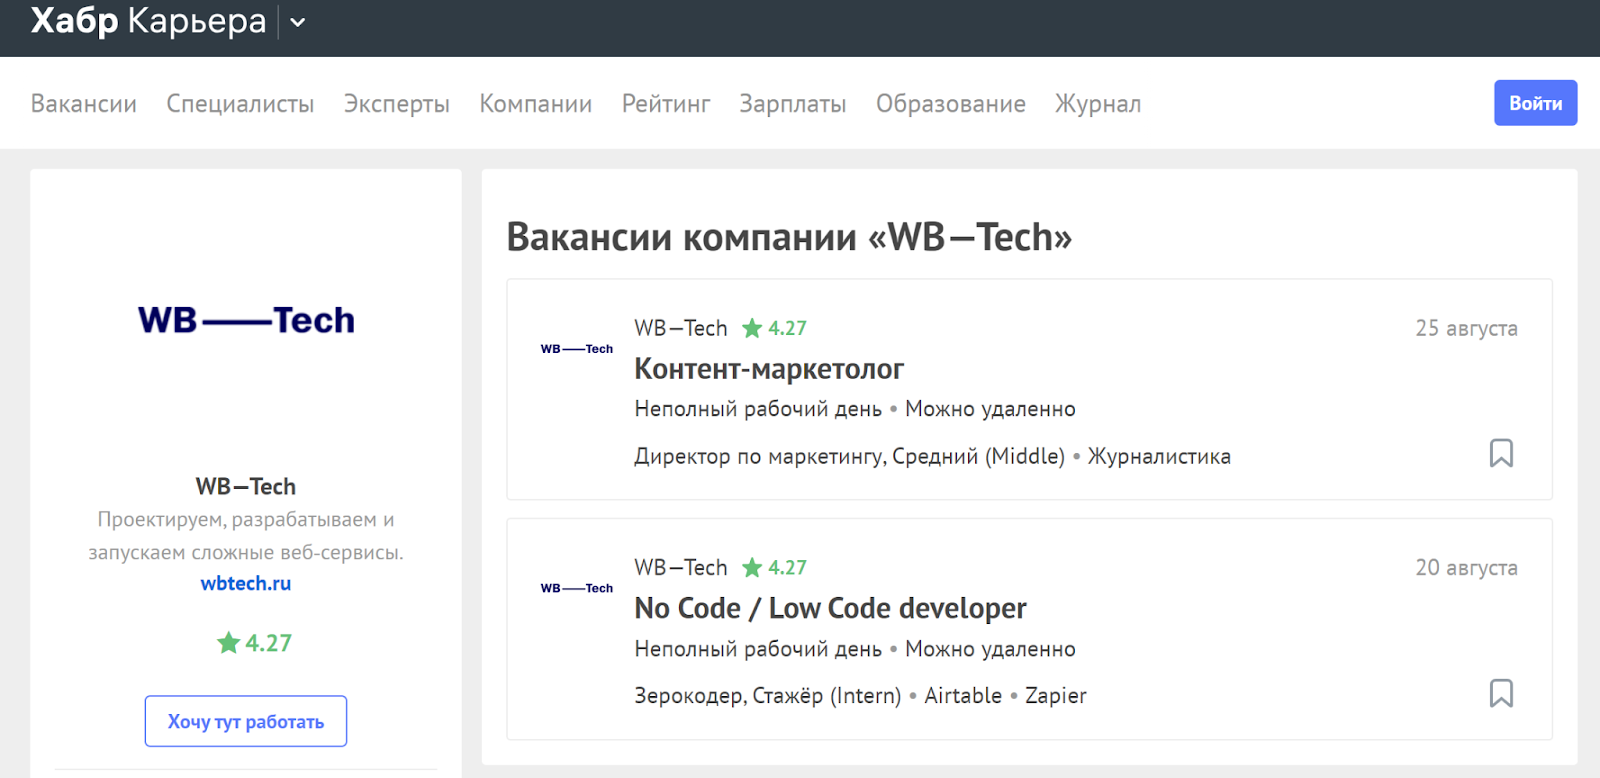Click the 25 августа date
The width and height of the screenshot is (1600, 778).
(x=1466, y=328)
